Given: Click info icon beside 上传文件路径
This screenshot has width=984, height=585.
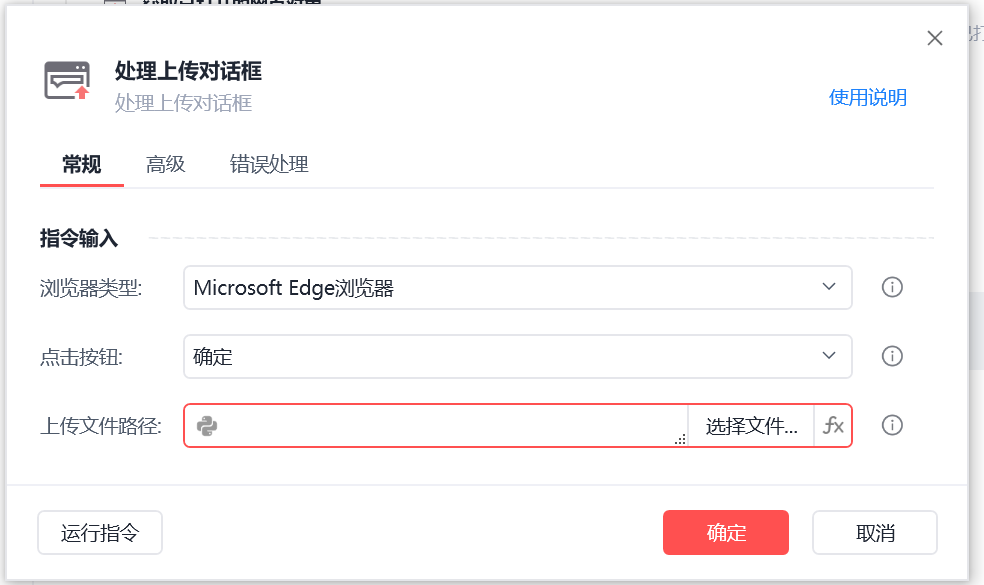Looking at the screenshot, I should [892, 425].
